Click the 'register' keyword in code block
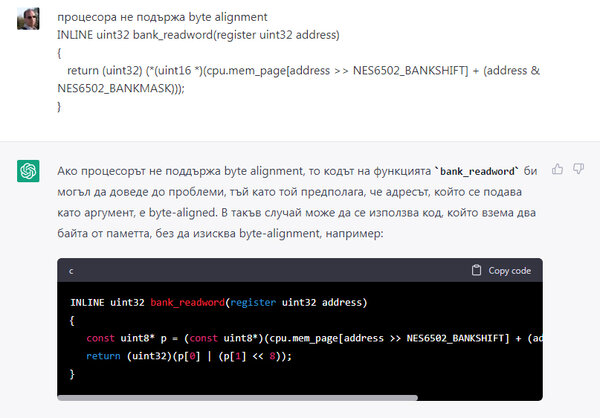 [x=253, y=302]
